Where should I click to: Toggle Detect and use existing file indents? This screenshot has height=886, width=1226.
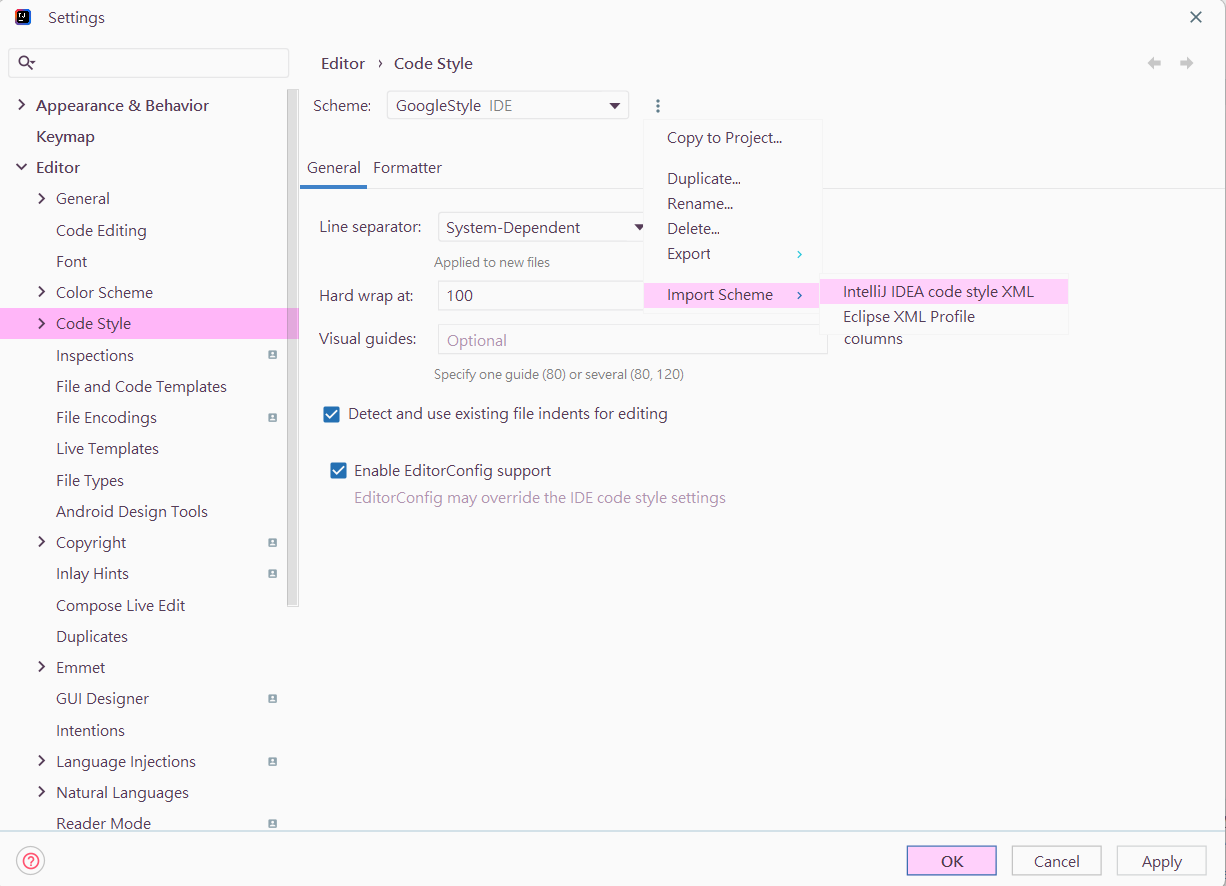click(x=332, y=414)
